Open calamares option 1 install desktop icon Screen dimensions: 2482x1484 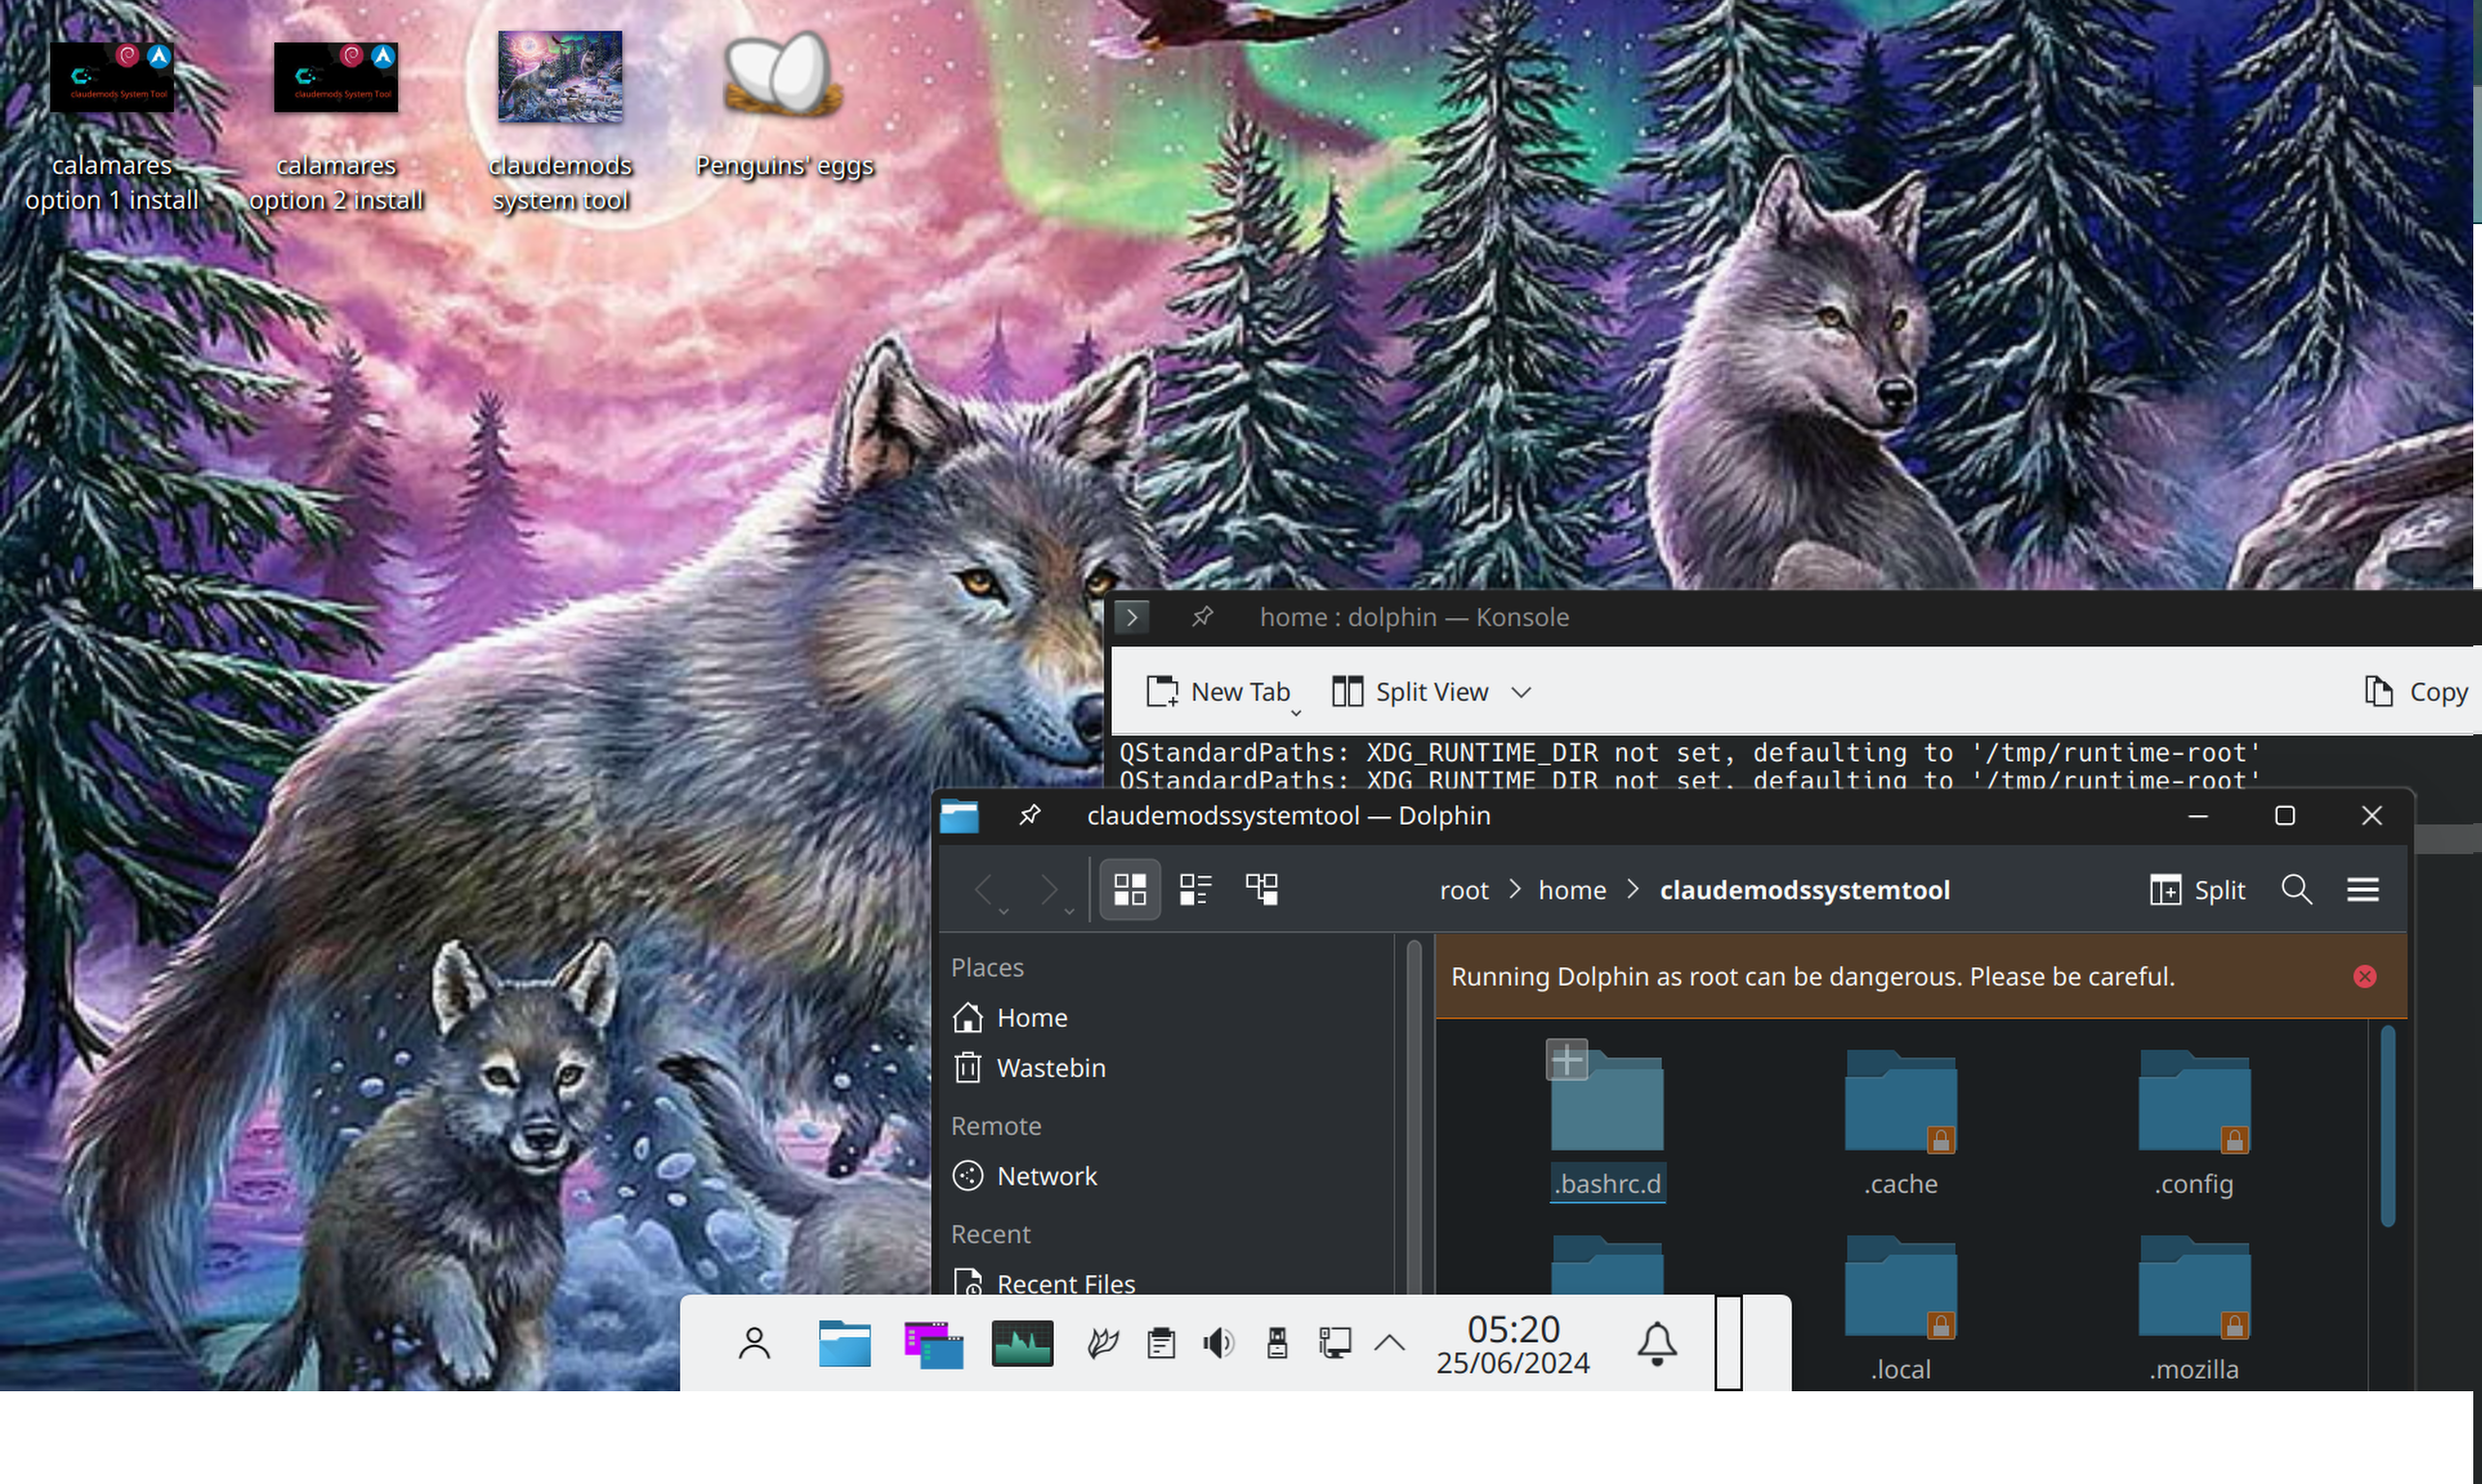[x=112, y=125]
